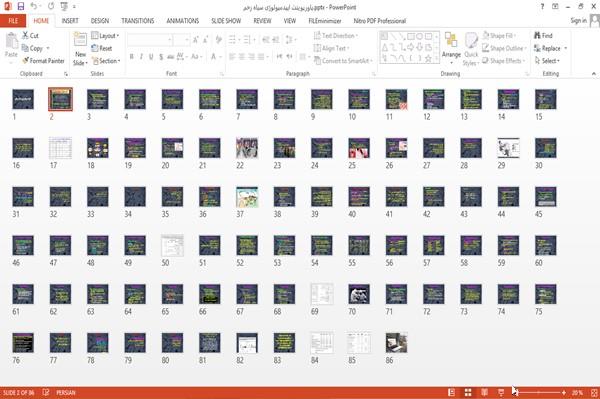Screen dimensions: 600x399
Task: Toggle Bold formatting
Action: 131,57
